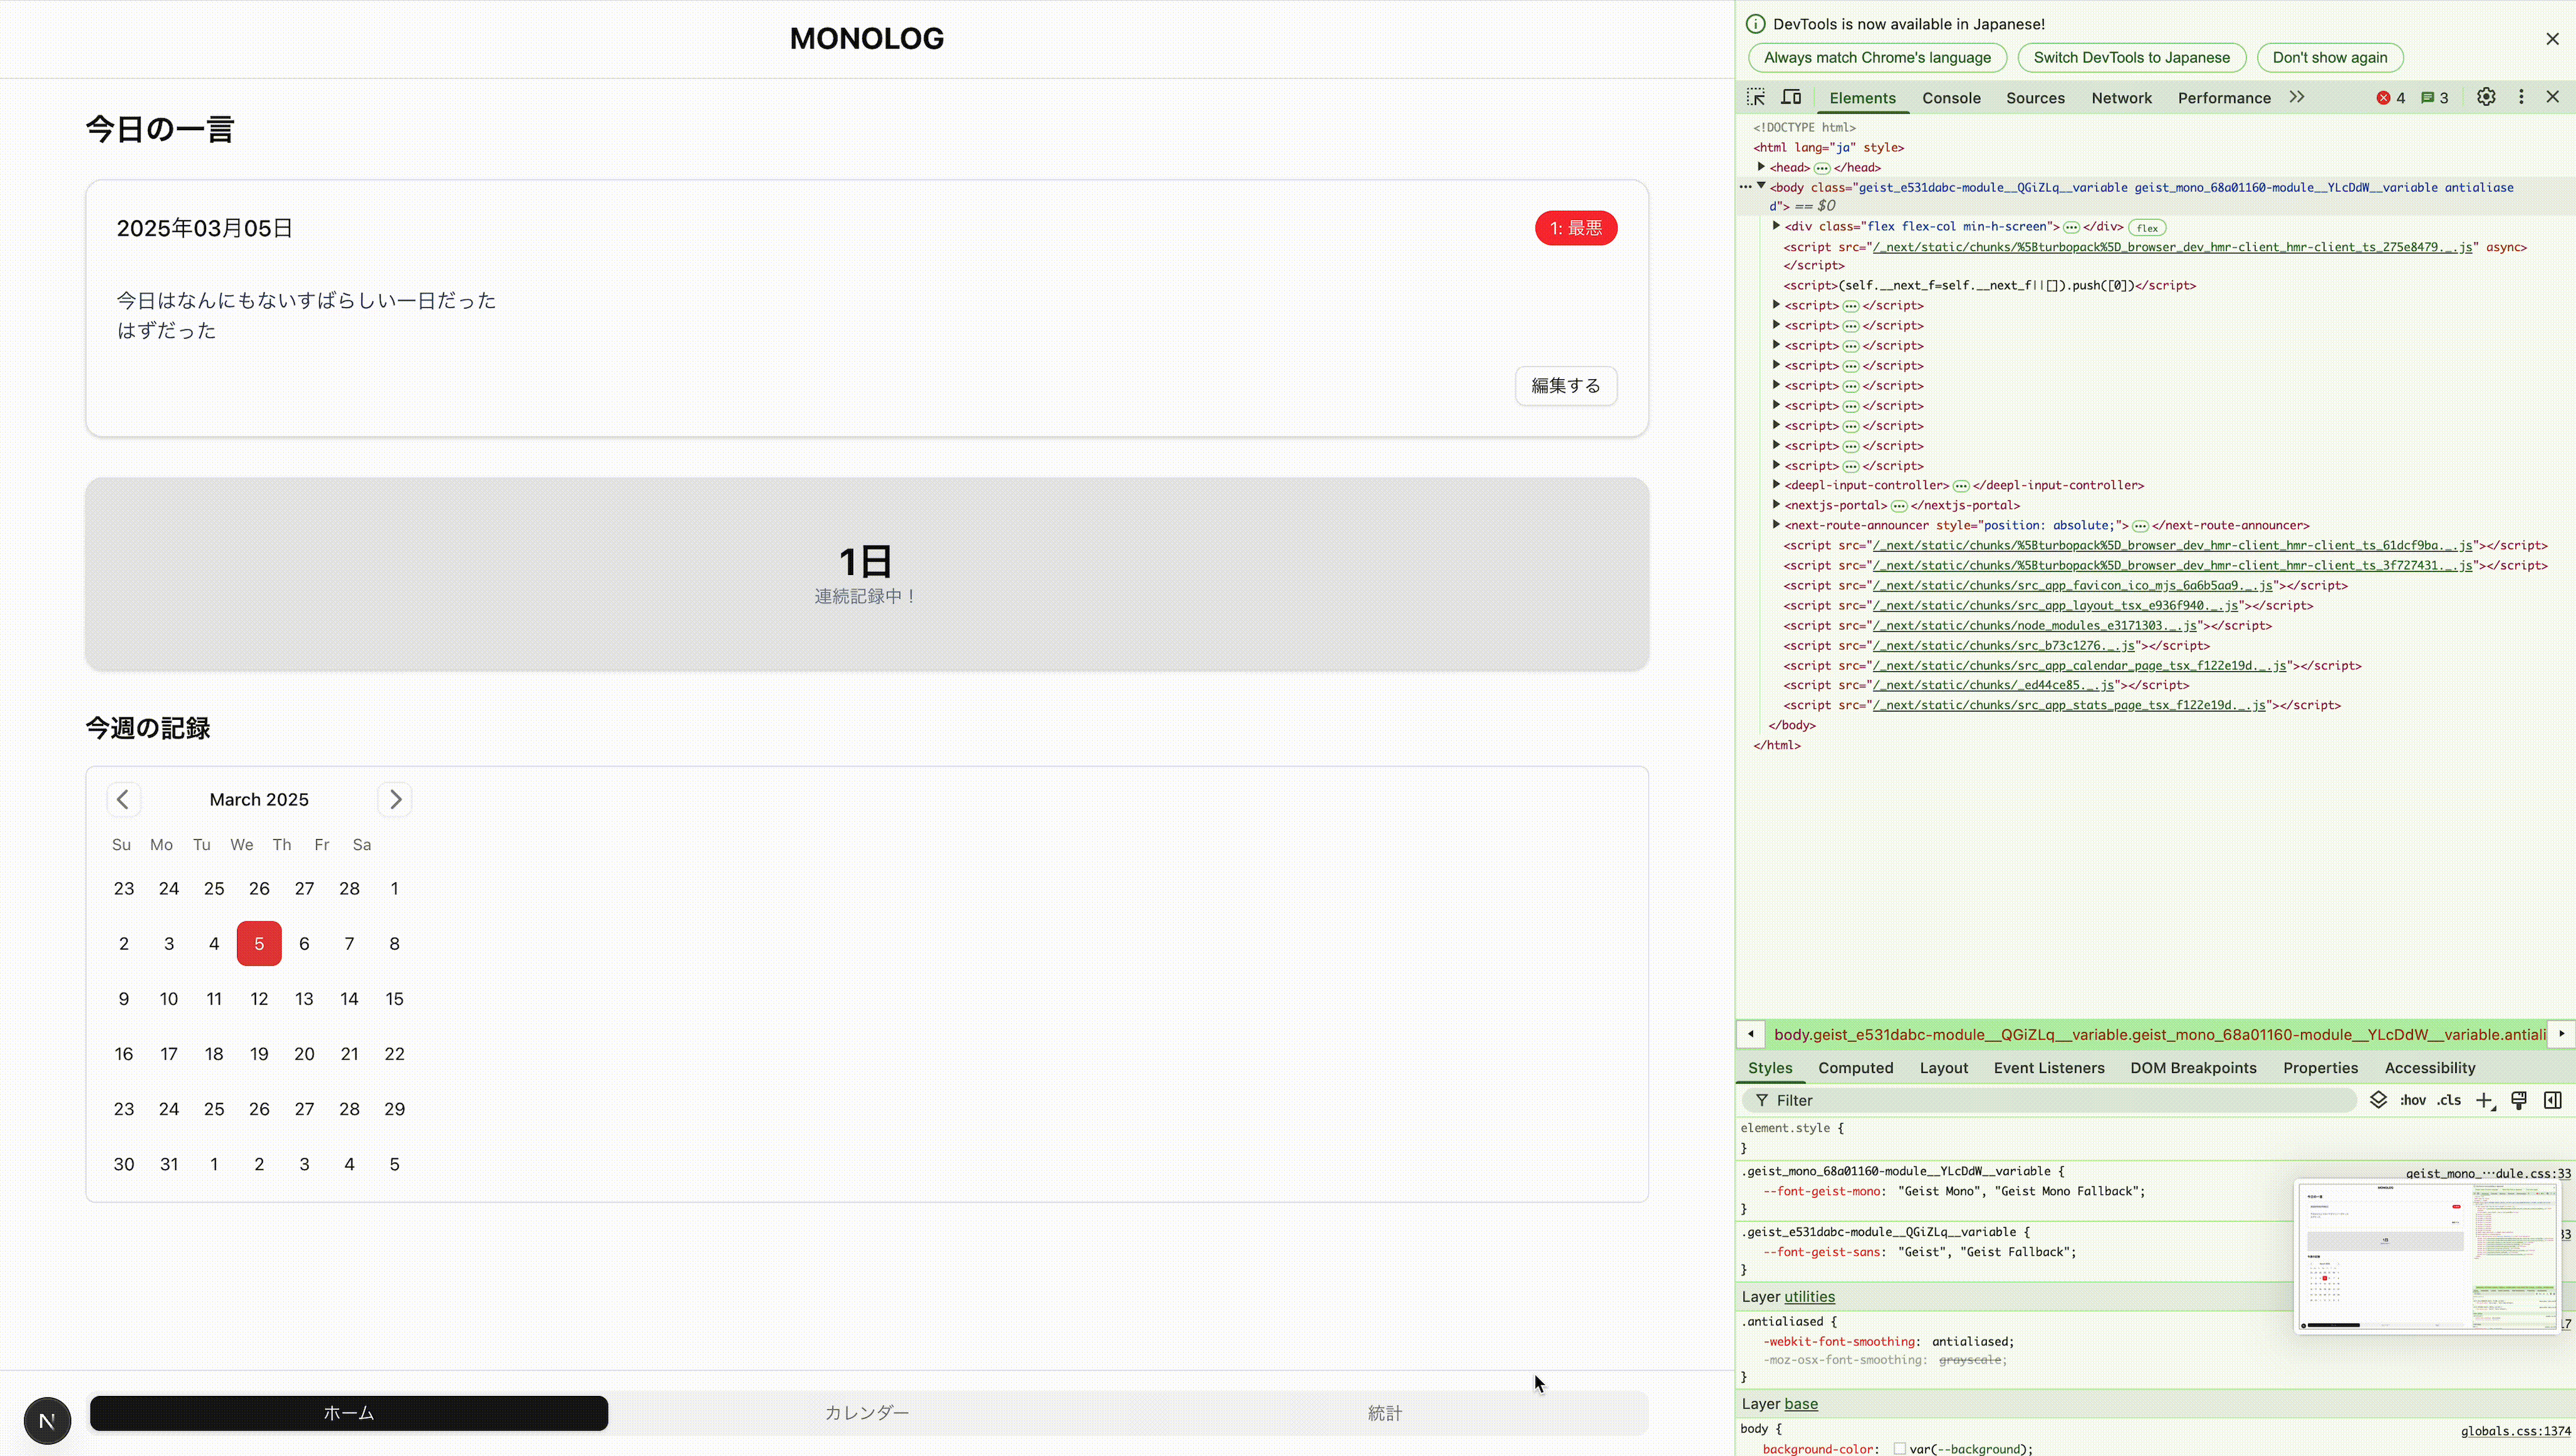This screenshot has height=1456, width=2576.
Task: Open the Next.js dev tools N badge
Action: click(x=47, y=1420)
